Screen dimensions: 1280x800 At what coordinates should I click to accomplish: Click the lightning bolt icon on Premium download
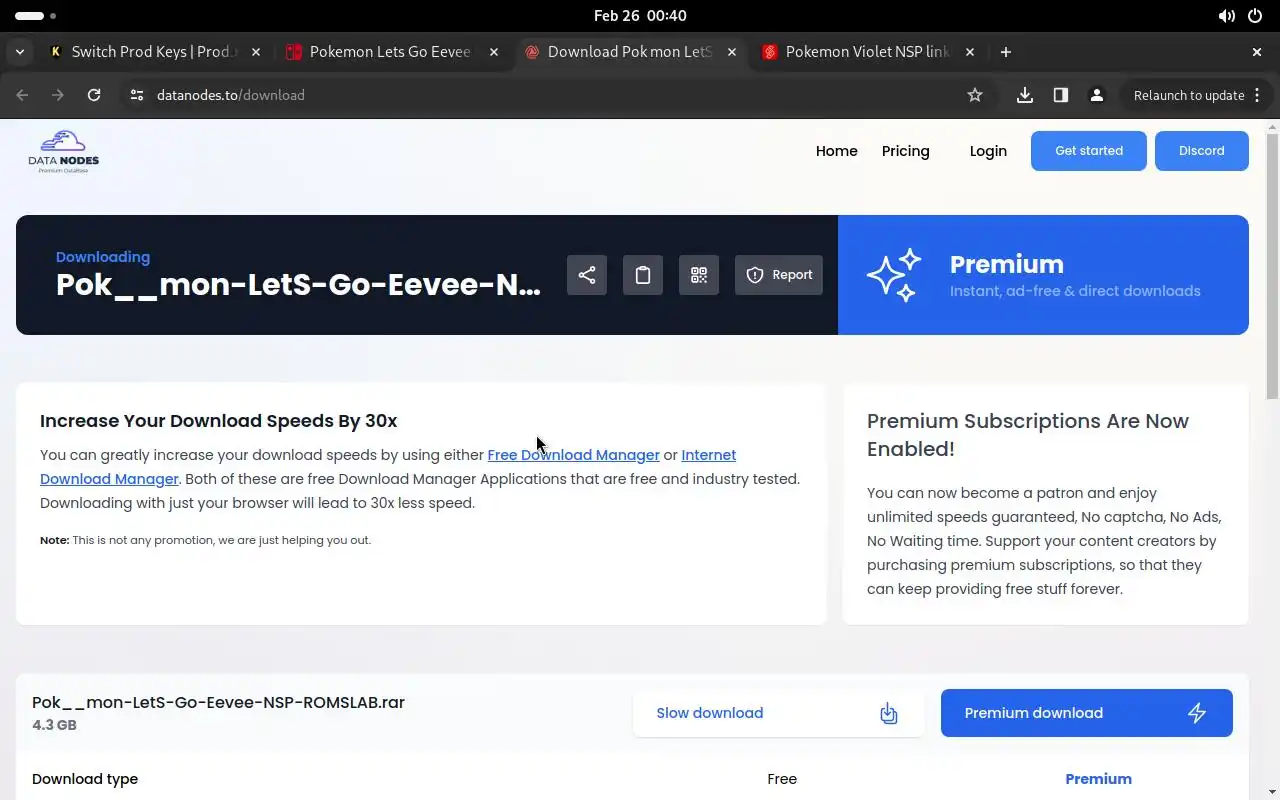point(1197,713)
